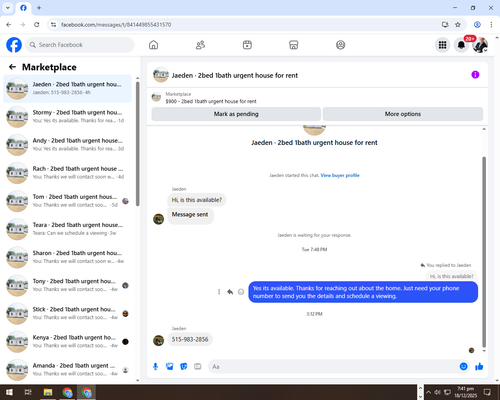Open the Reels video icon in the top navigation

[247, 45]
